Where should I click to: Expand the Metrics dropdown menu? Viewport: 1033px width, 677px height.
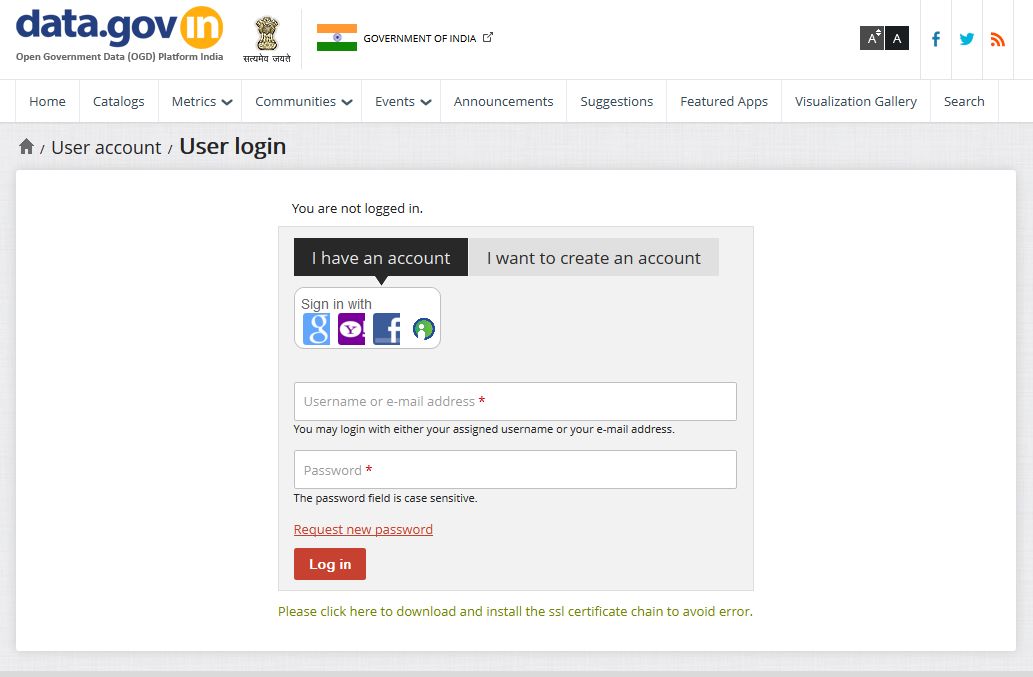(x=201, y=101)
